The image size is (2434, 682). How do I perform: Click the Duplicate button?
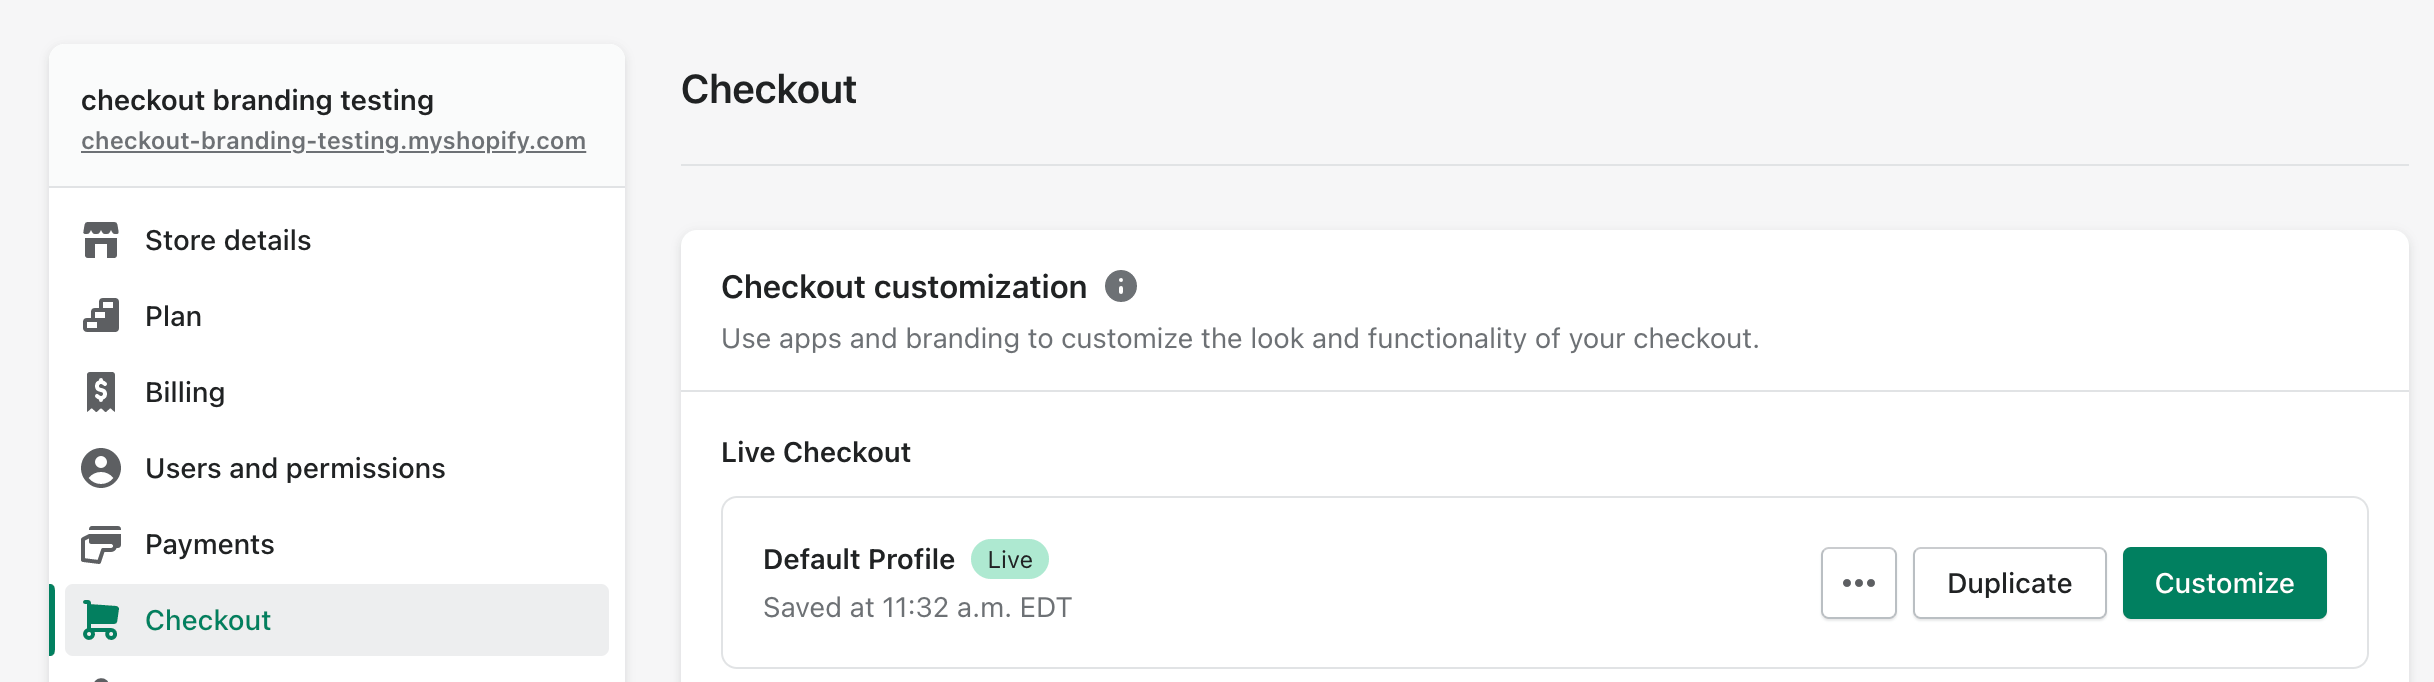pos(2008,583)
